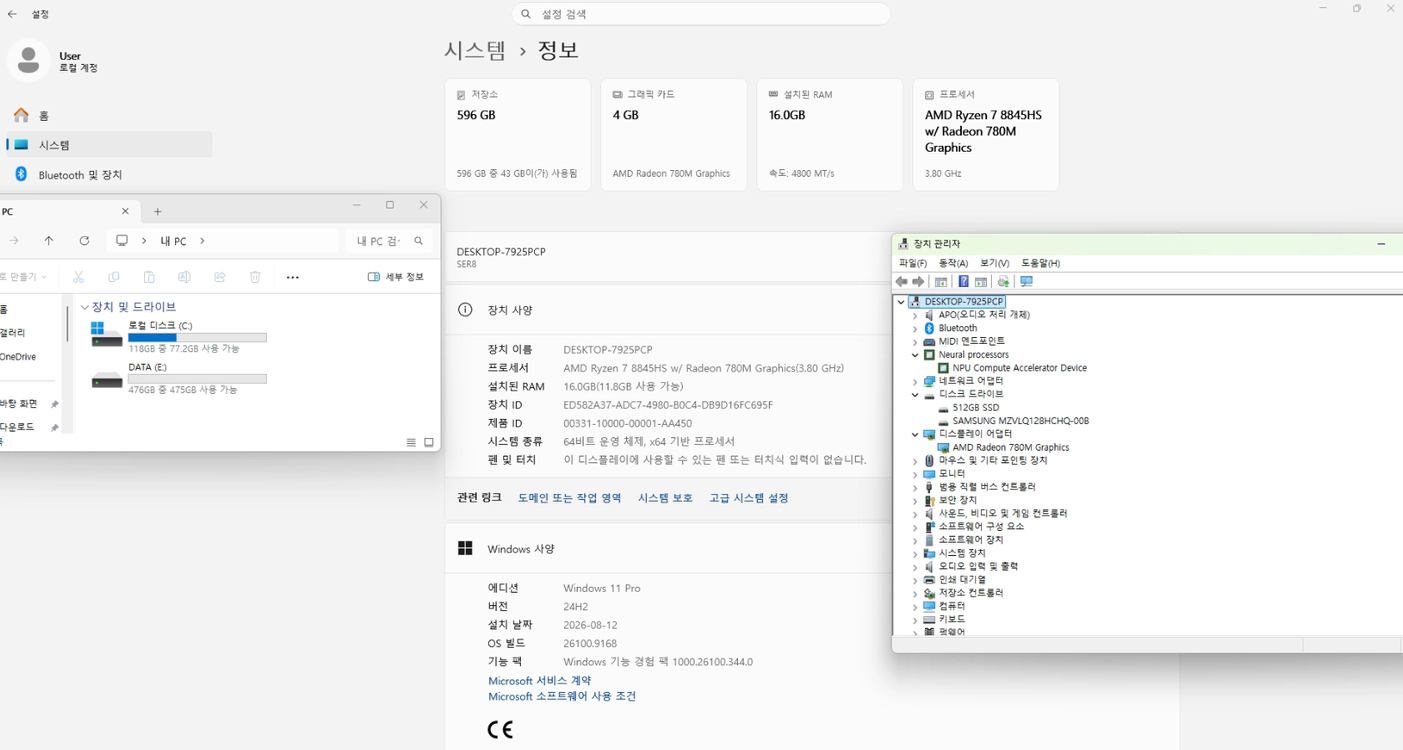The image size is (1403, 750).
Task: Open the Microsoft 소프트웨어 사용 조건 link
Action: (562, 697)
